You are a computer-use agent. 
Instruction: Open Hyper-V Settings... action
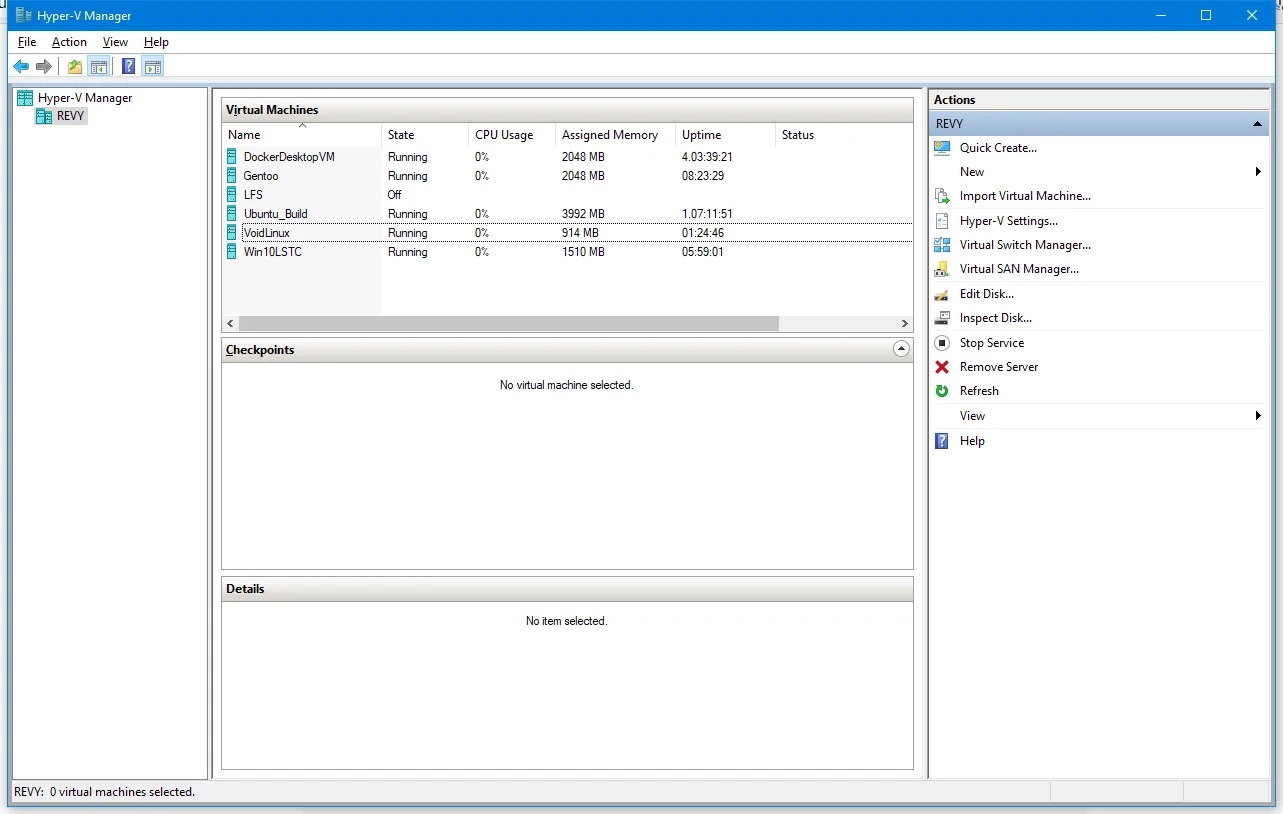click(x=1009, y=221)
